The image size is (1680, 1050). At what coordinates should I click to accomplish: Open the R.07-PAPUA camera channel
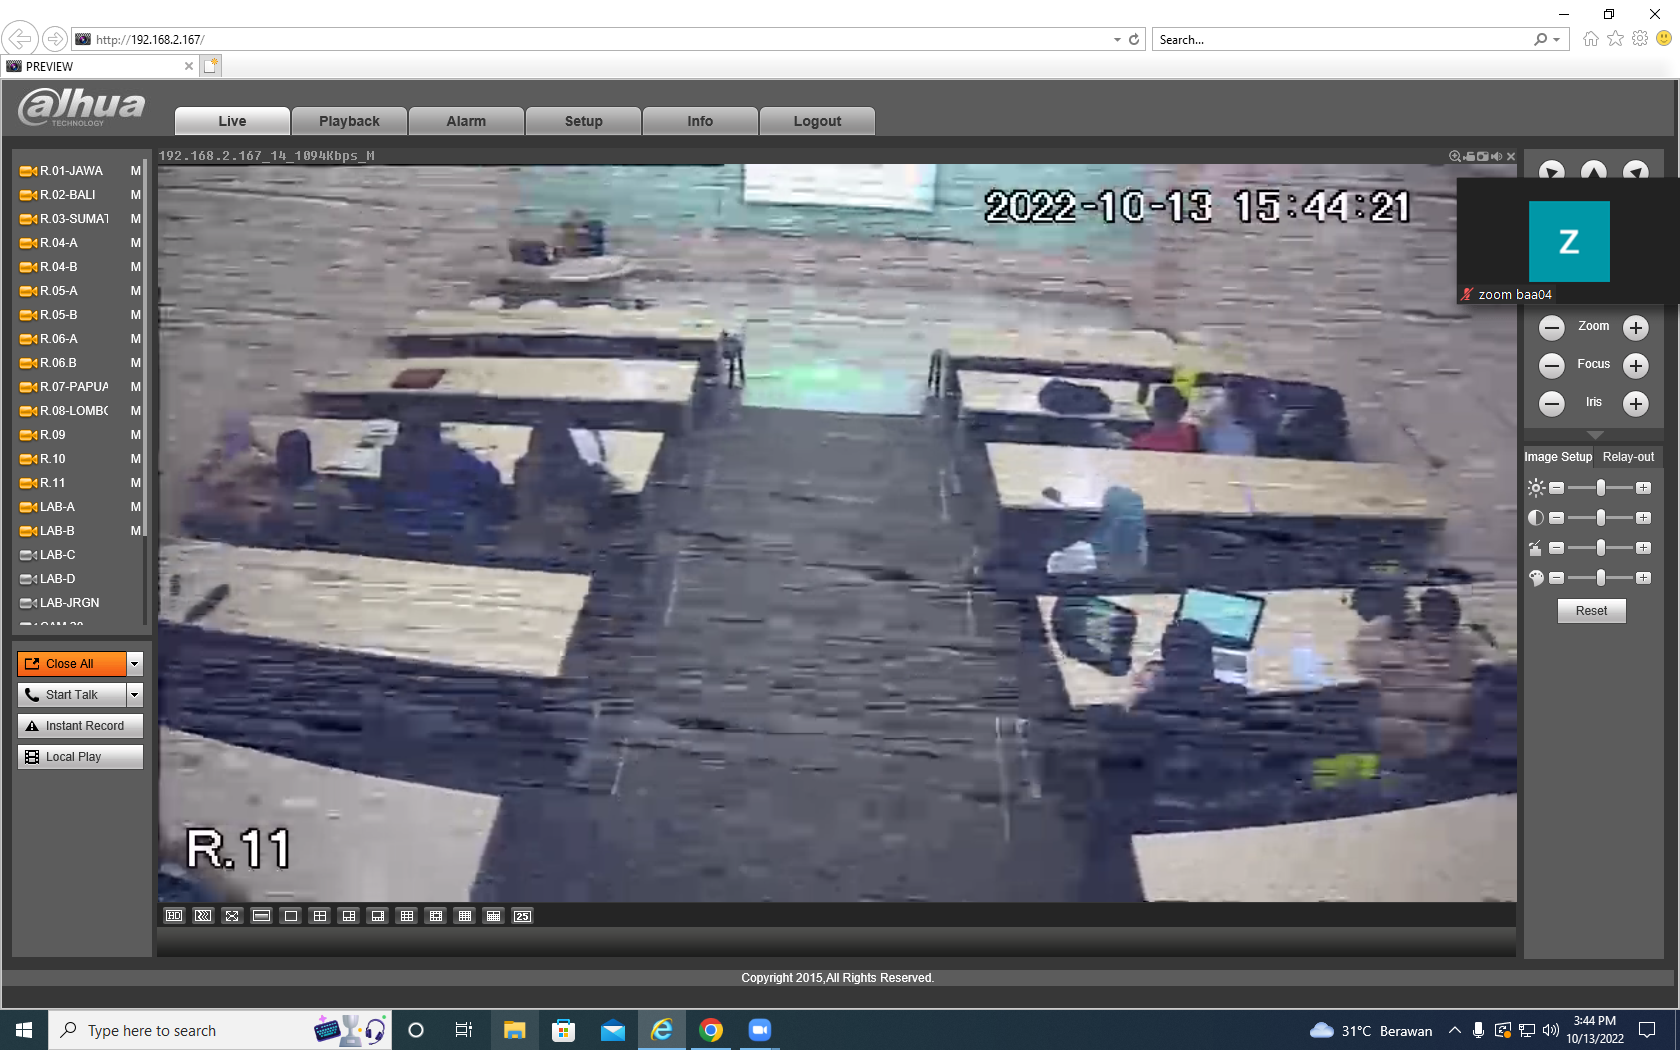74,387
